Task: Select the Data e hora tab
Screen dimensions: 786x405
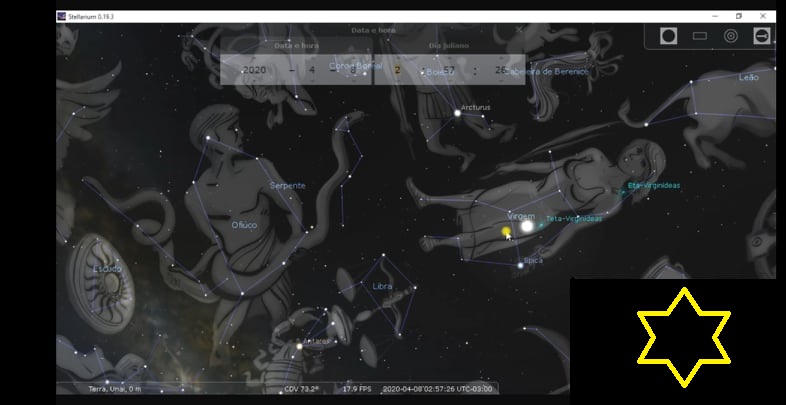Action: pyautogui.click(x=296, y=45)
